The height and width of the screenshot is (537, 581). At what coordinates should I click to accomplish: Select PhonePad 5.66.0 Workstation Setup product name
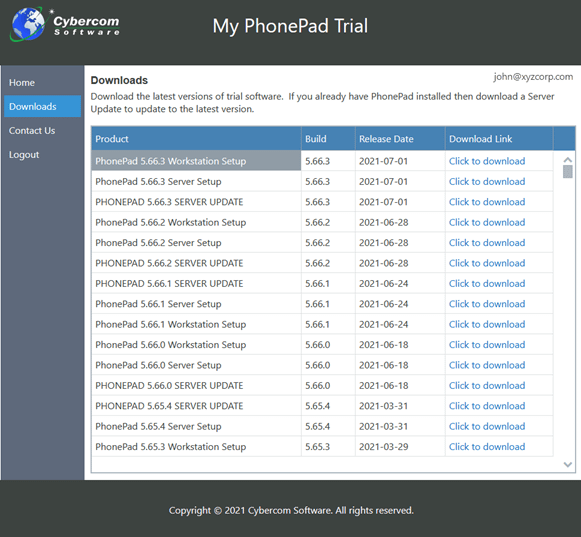tap(170, 345)
